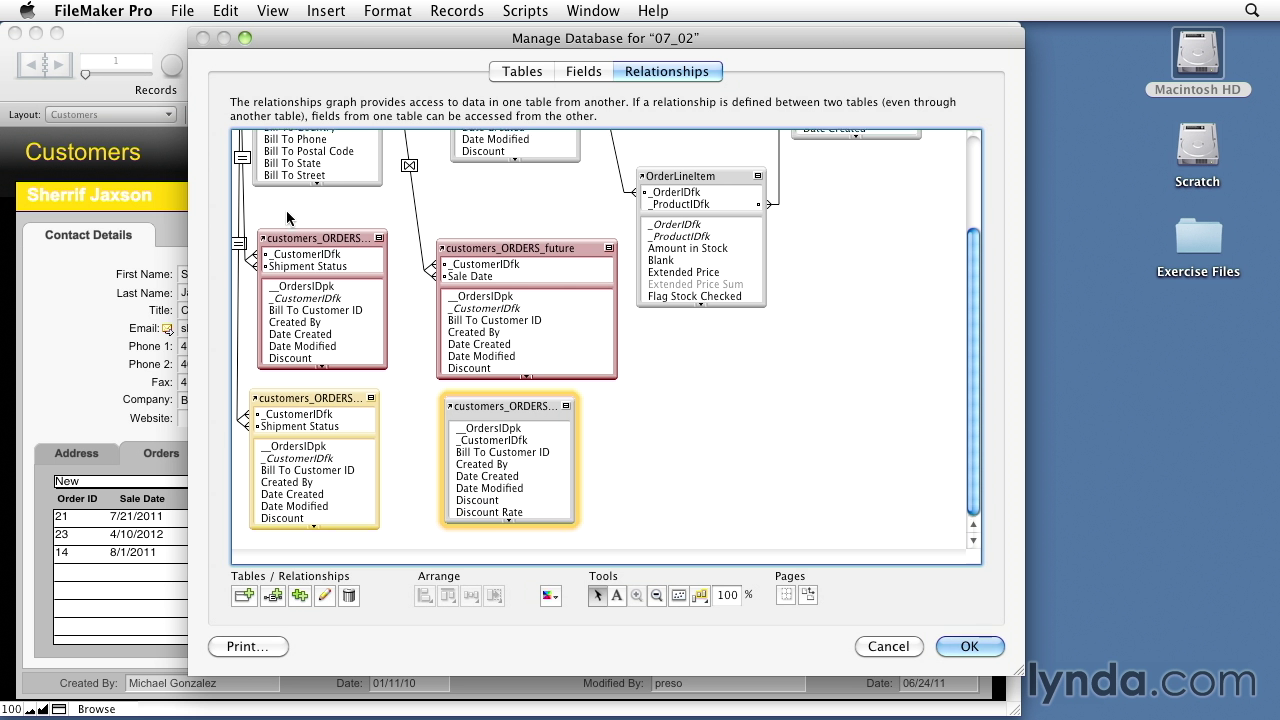Screen dimensions: 1280x720
Task: Click bottom arrow of red customers_ORDERS field list
Action: coord(322,366)
